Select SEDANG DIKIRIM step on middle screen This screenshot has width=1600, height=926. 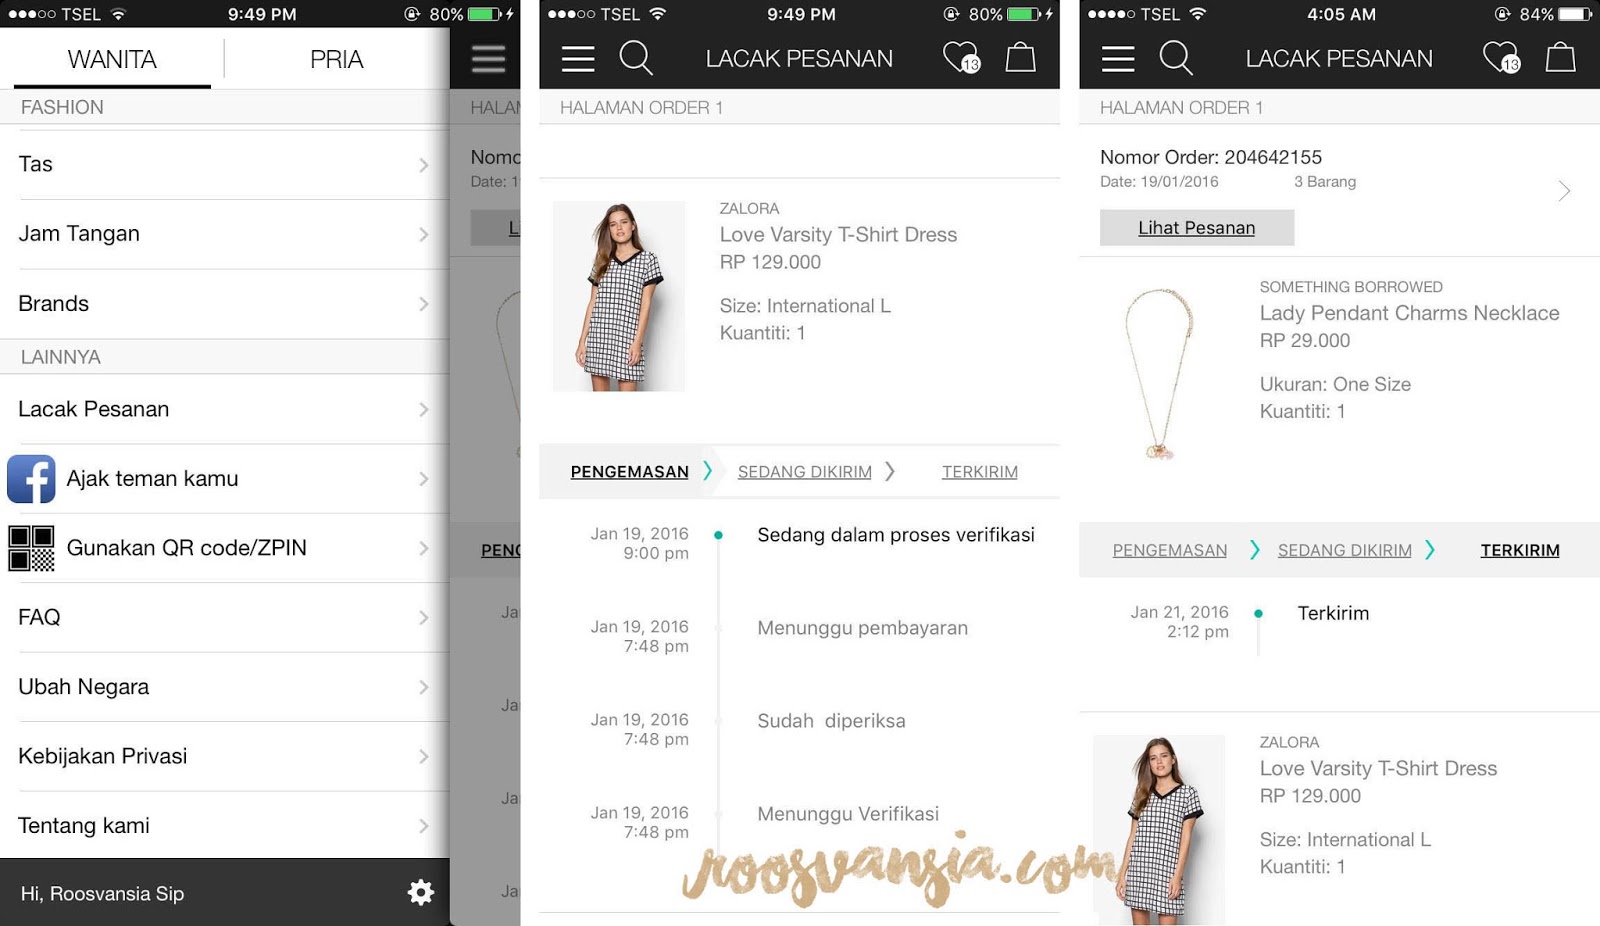805,472
